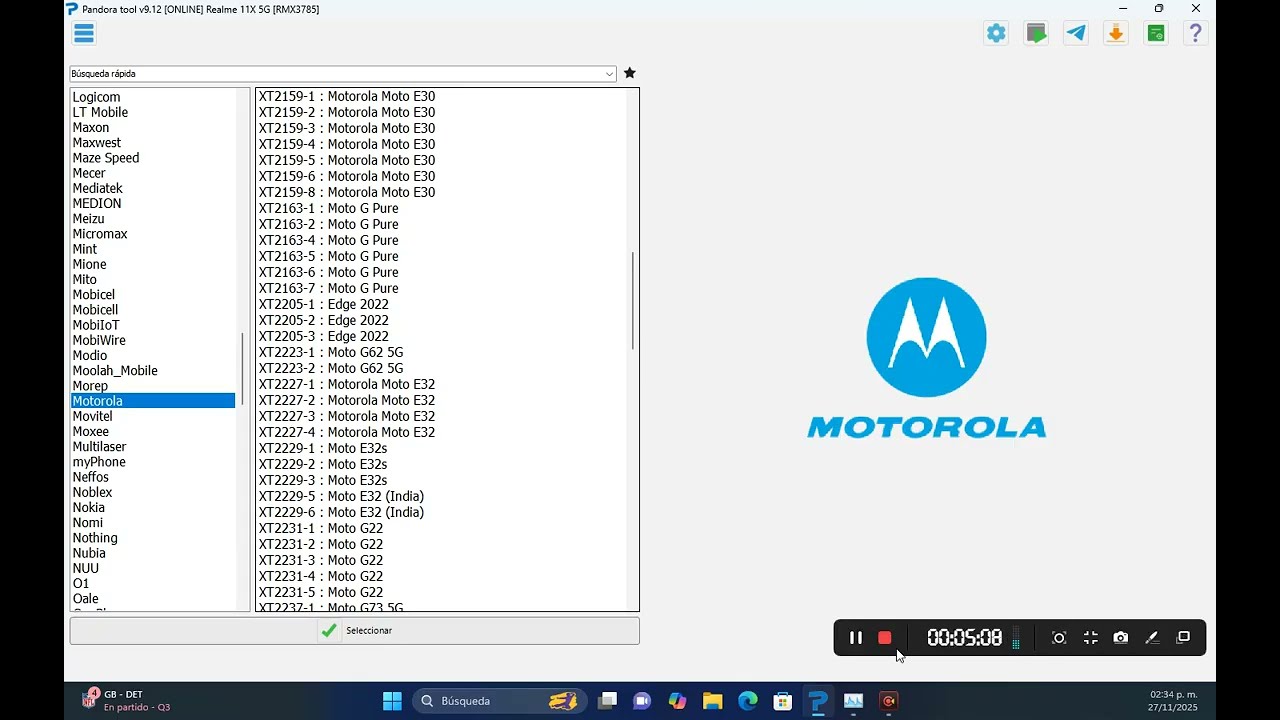
Task: Click the Seleccionar button
Action: coord(354,631)
